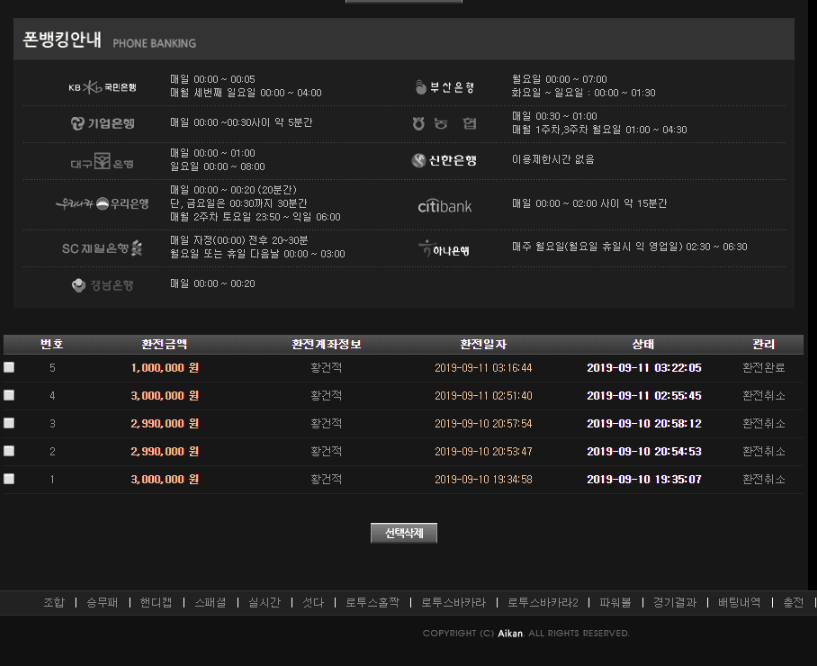Open the 실시간 footer menu
Screen dimensions: 817x666
[x=264, y=602]
